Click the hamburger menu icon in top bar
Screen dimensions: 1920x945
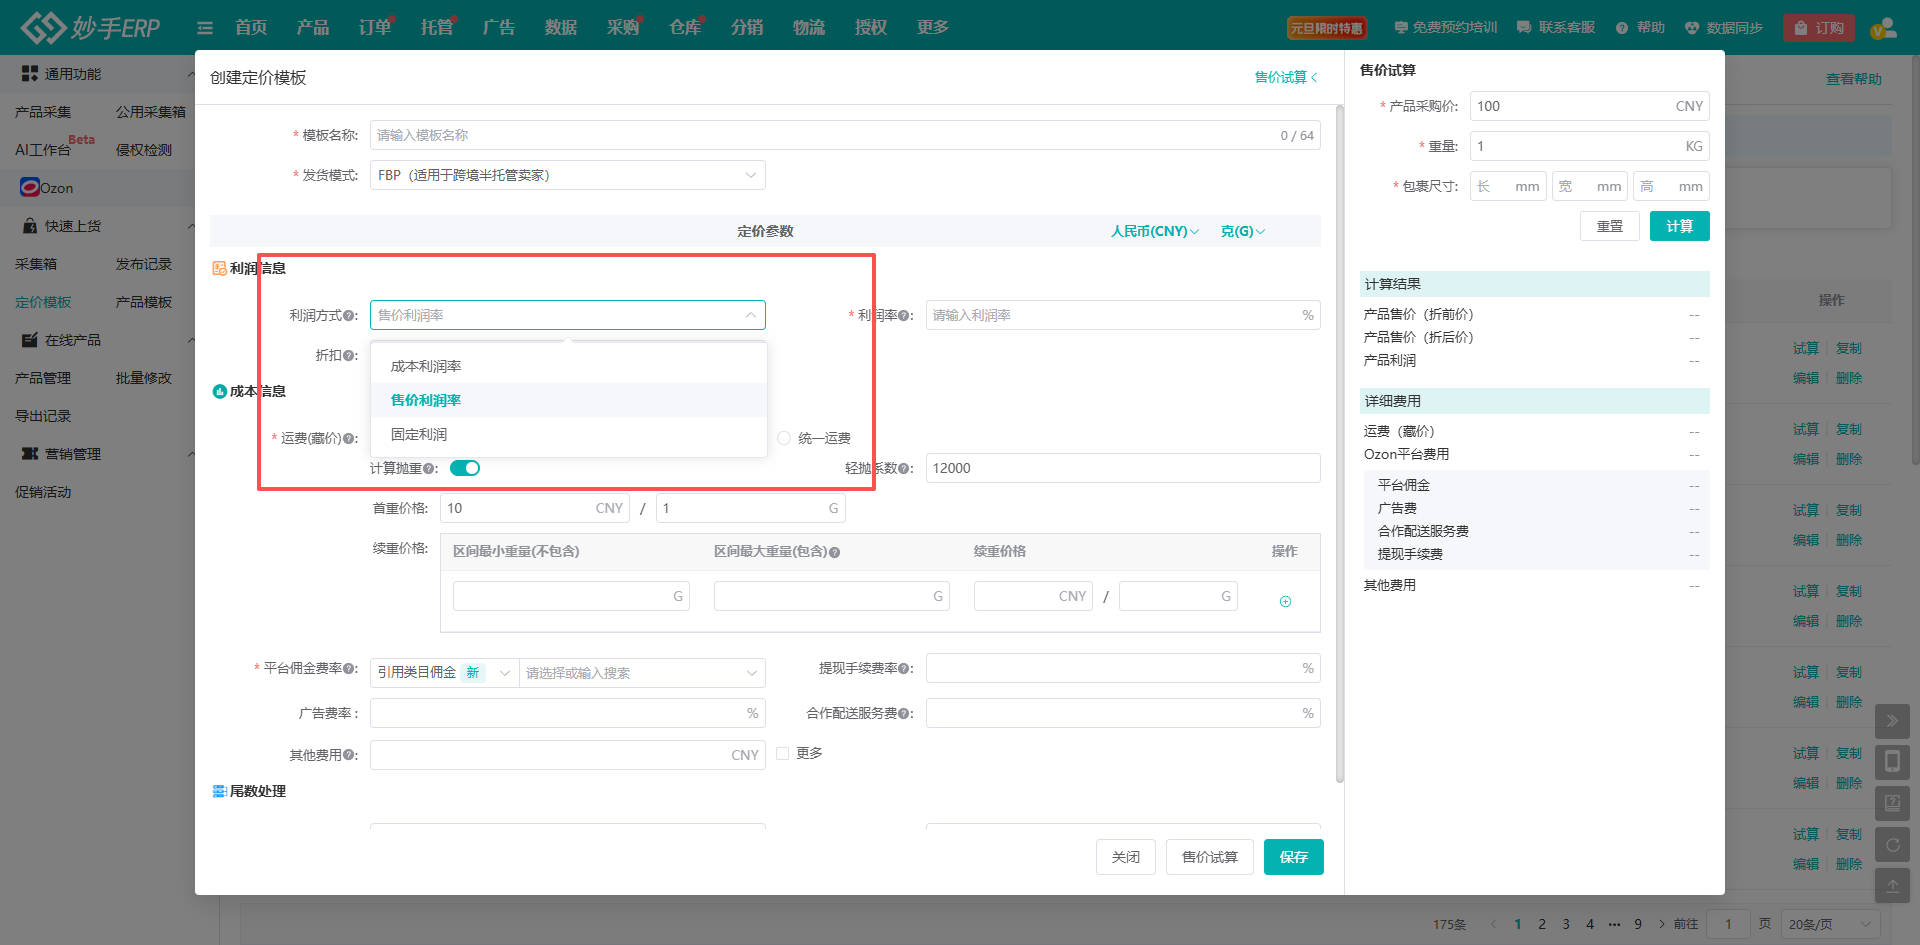coord(205,28)
